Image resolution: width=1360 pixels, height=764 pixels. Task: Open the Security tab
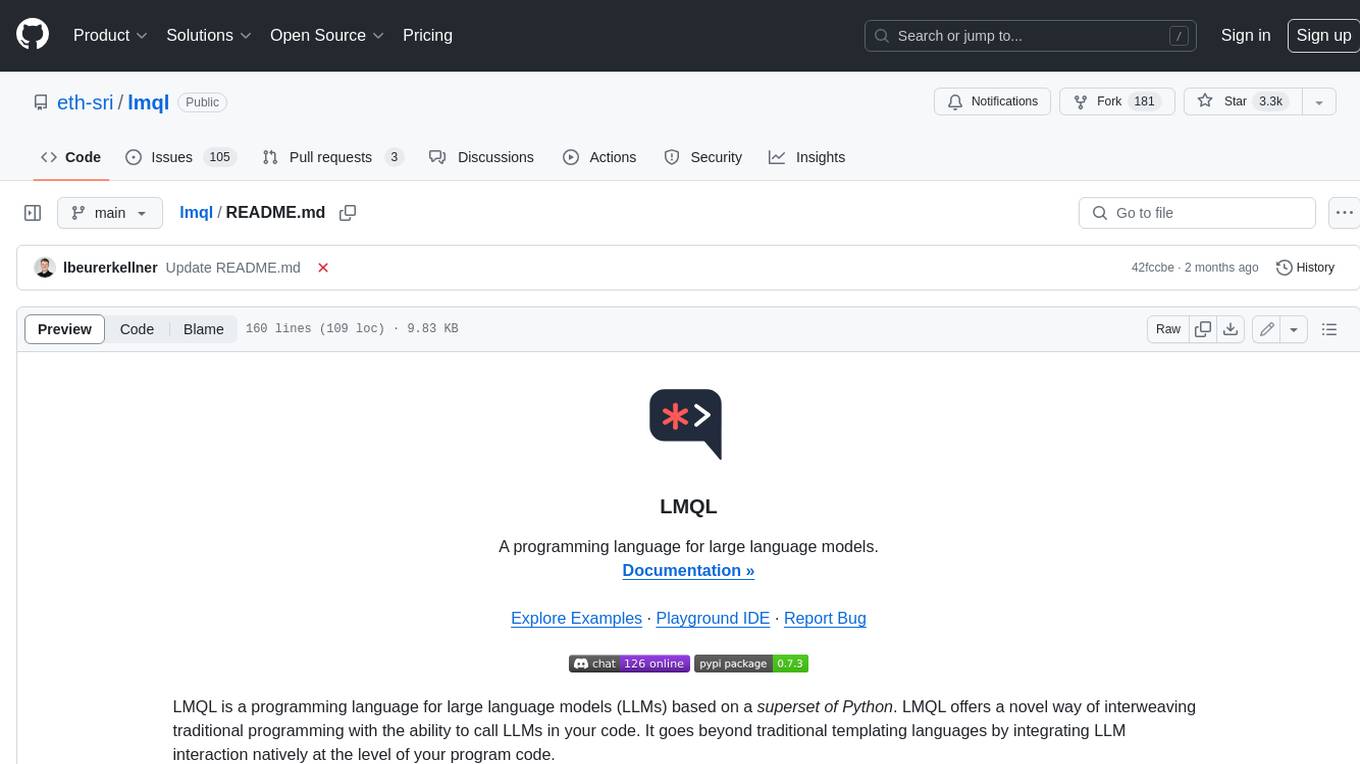tap(703, 157)
